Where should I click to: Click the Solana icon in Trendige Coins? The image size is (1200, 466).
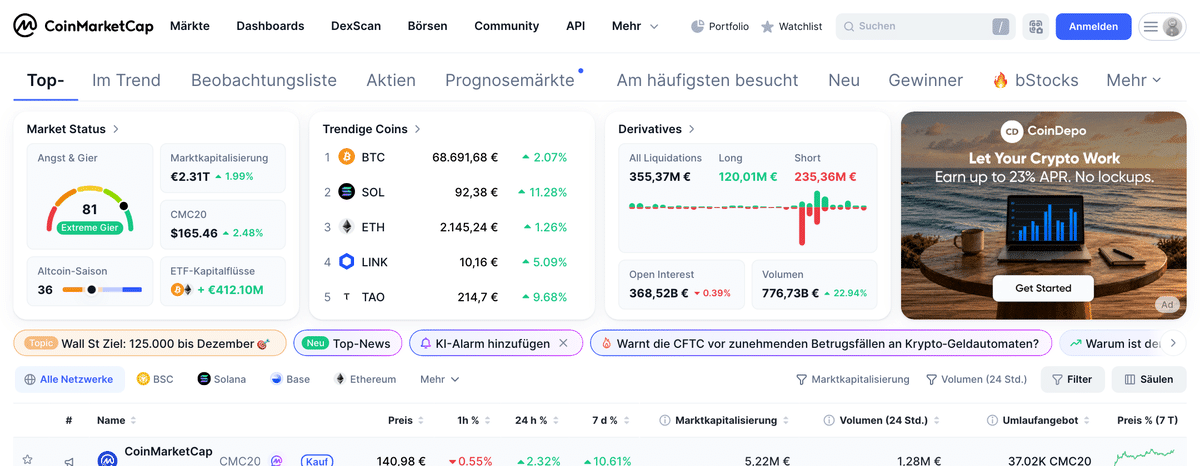(x=347, y=192)
